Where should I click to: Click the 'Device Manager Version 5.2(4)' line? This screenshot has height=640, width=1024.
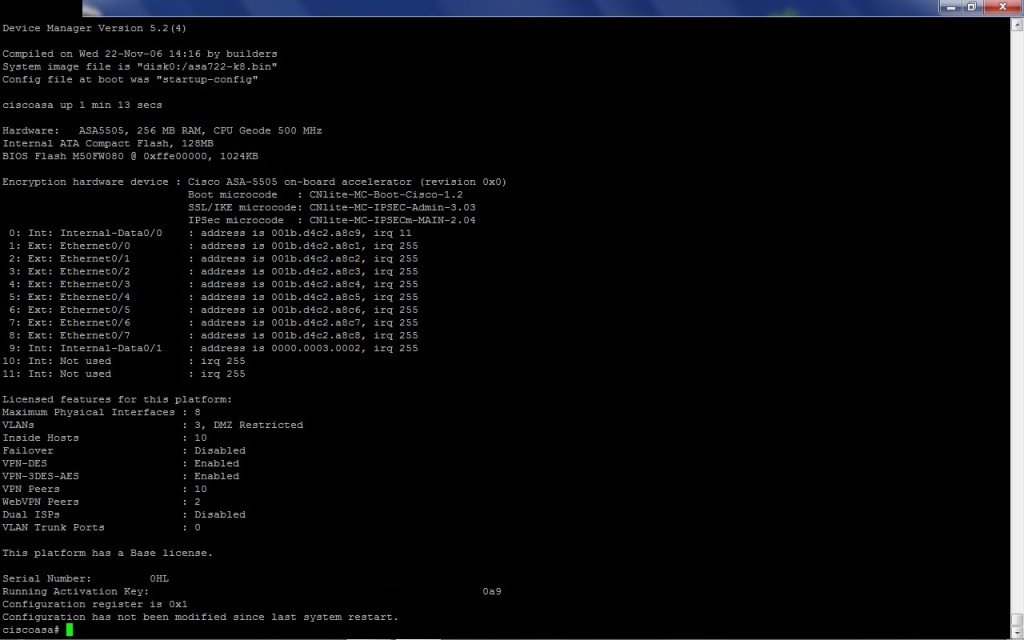click(94, 28)
